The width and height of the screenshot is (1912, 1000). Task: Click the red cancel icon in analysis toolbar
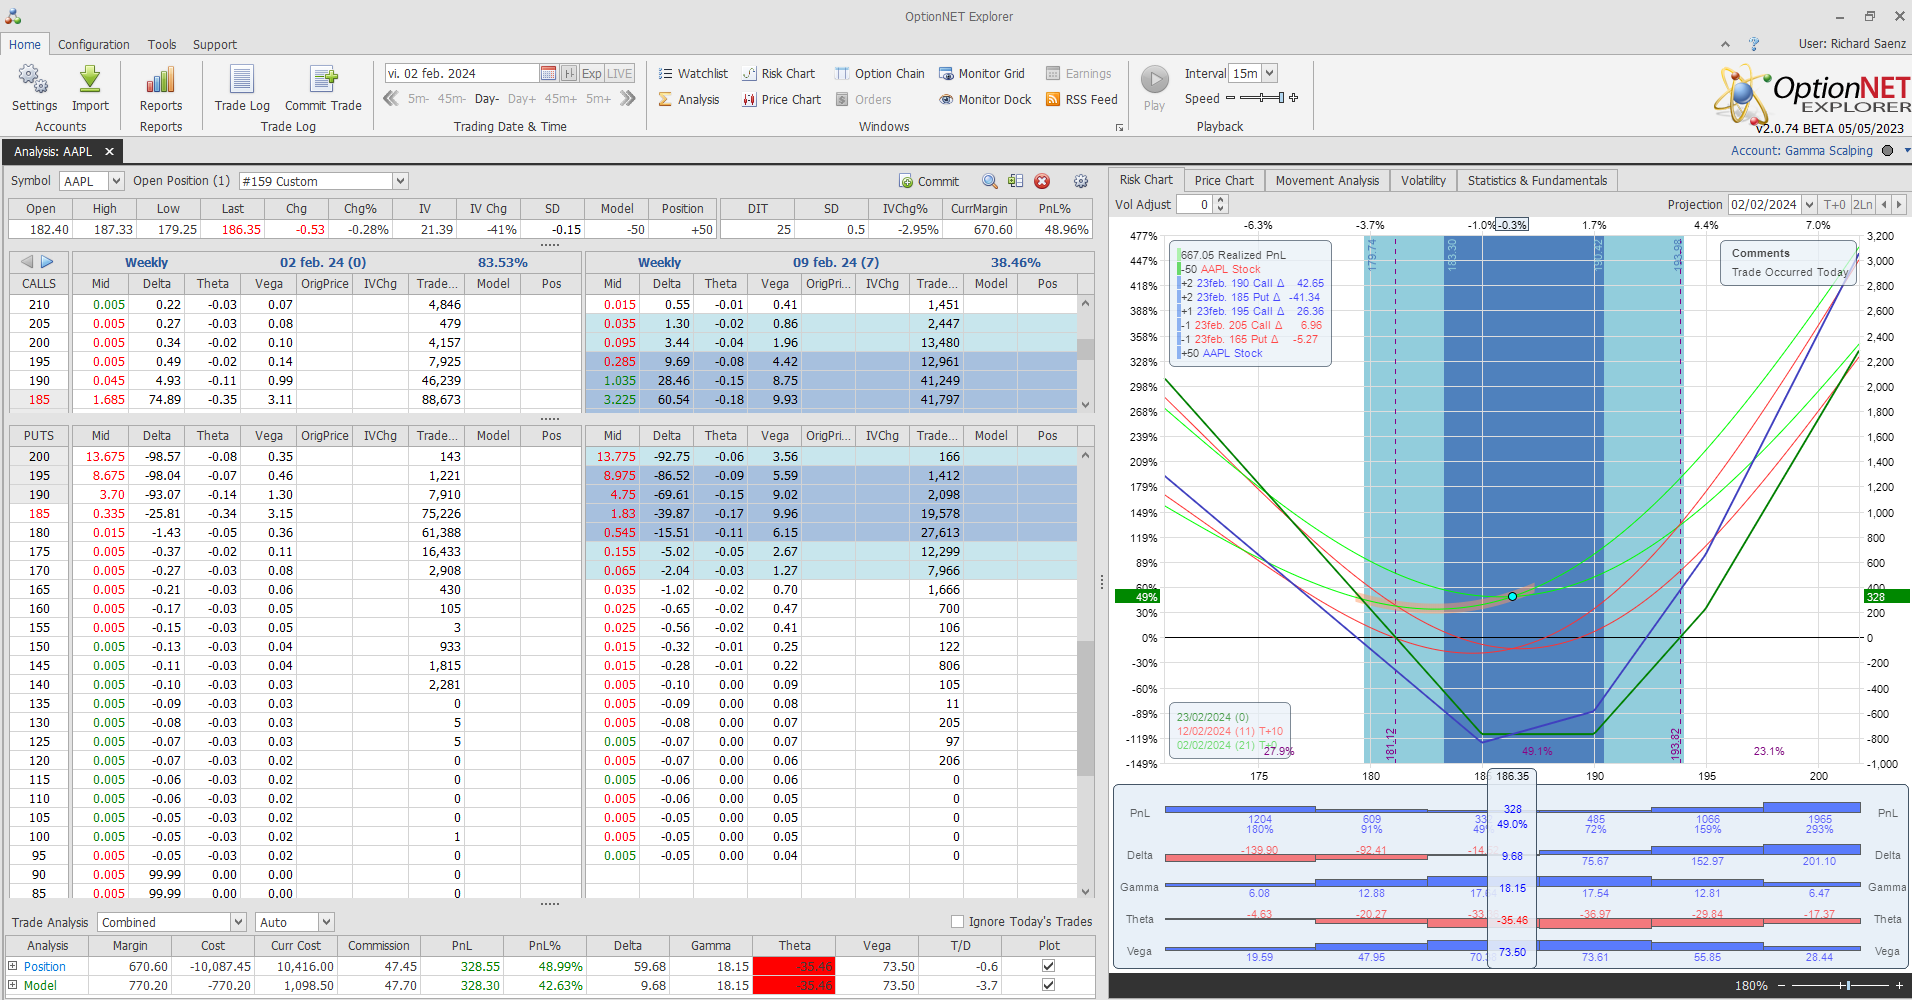[1042, 181]
